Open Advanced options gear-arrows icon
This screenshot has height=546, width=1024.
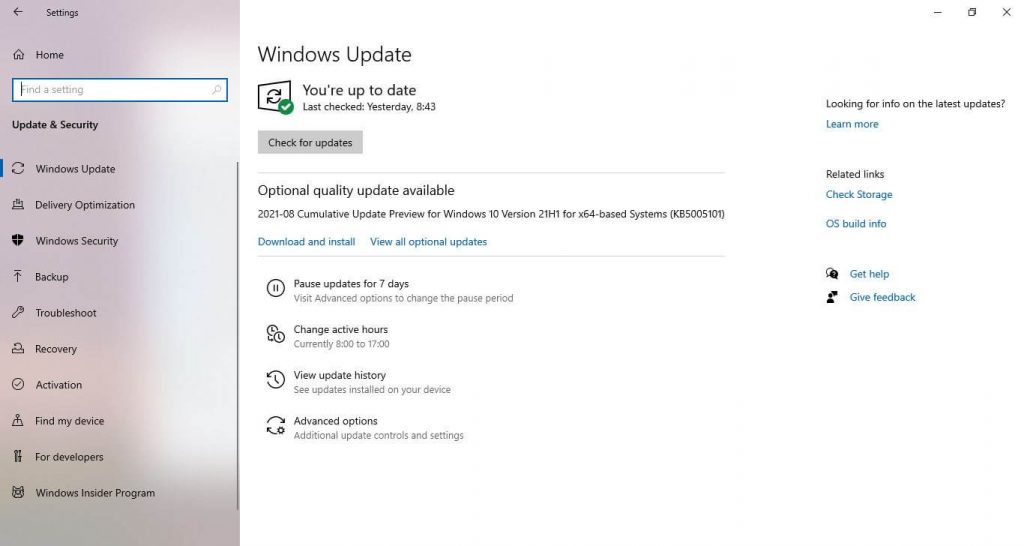point(276,425)
